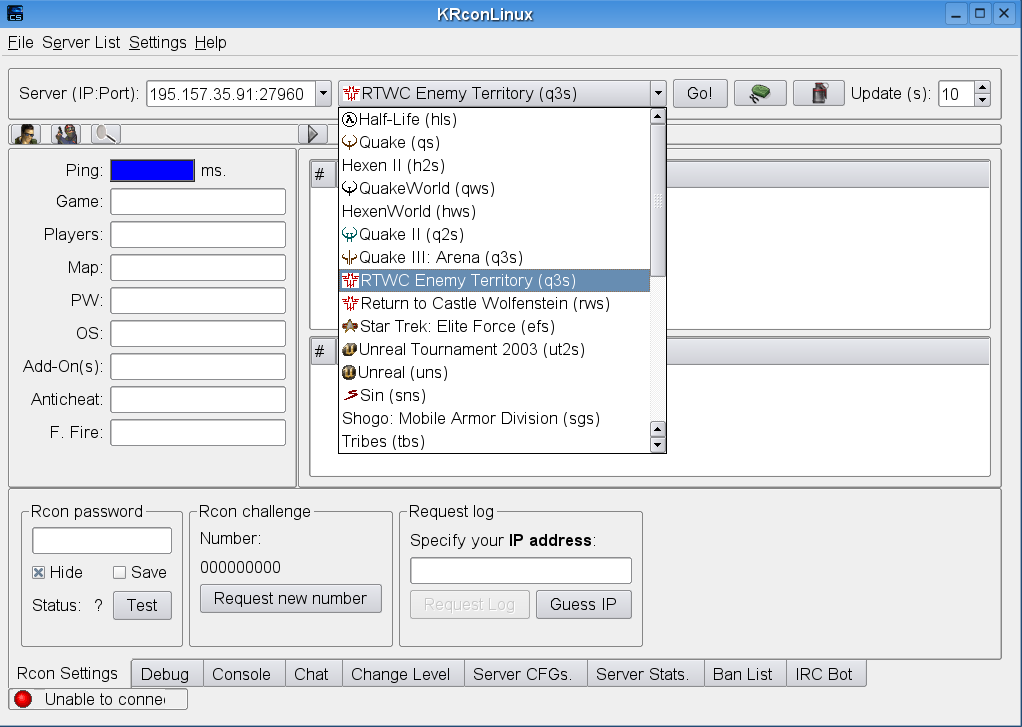Click the Map info field

pyautogui.click(x=198, y=267)
